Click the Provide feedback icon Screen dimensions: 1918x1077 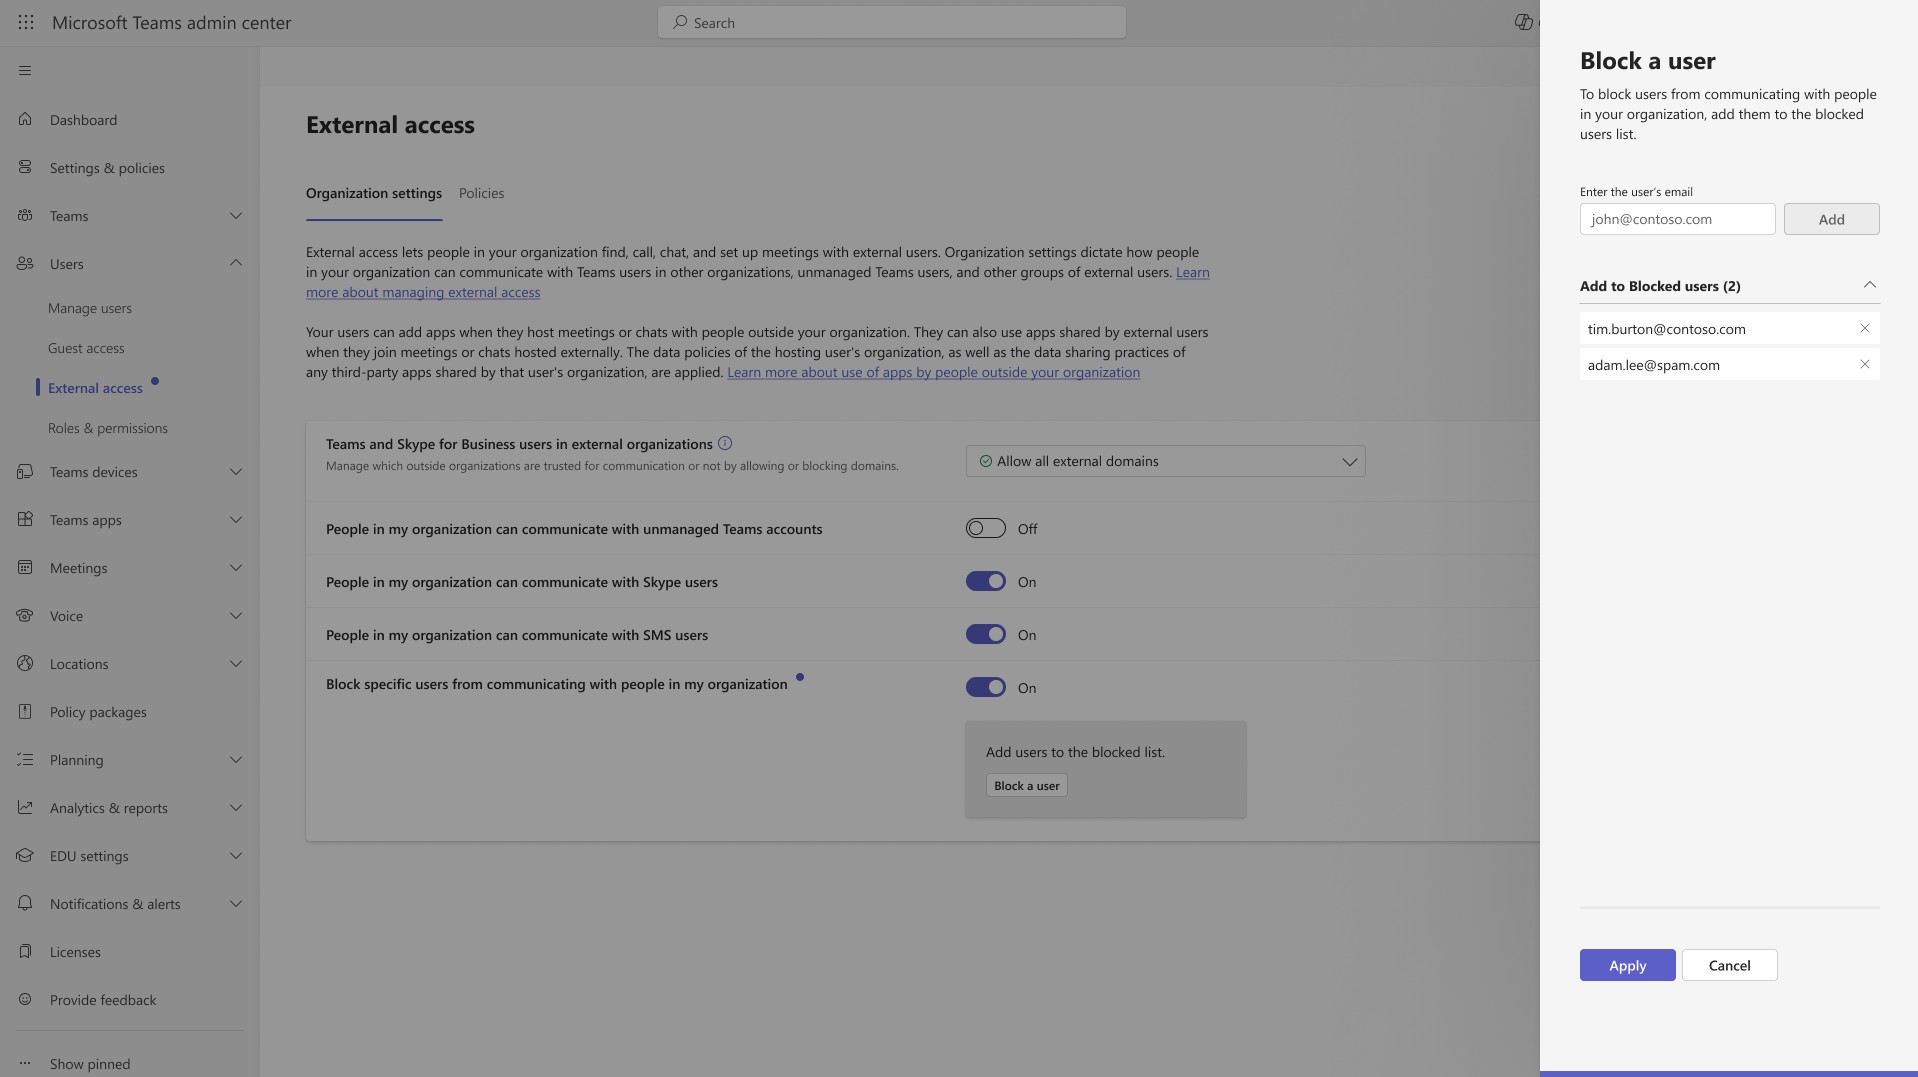coord(24,999)
